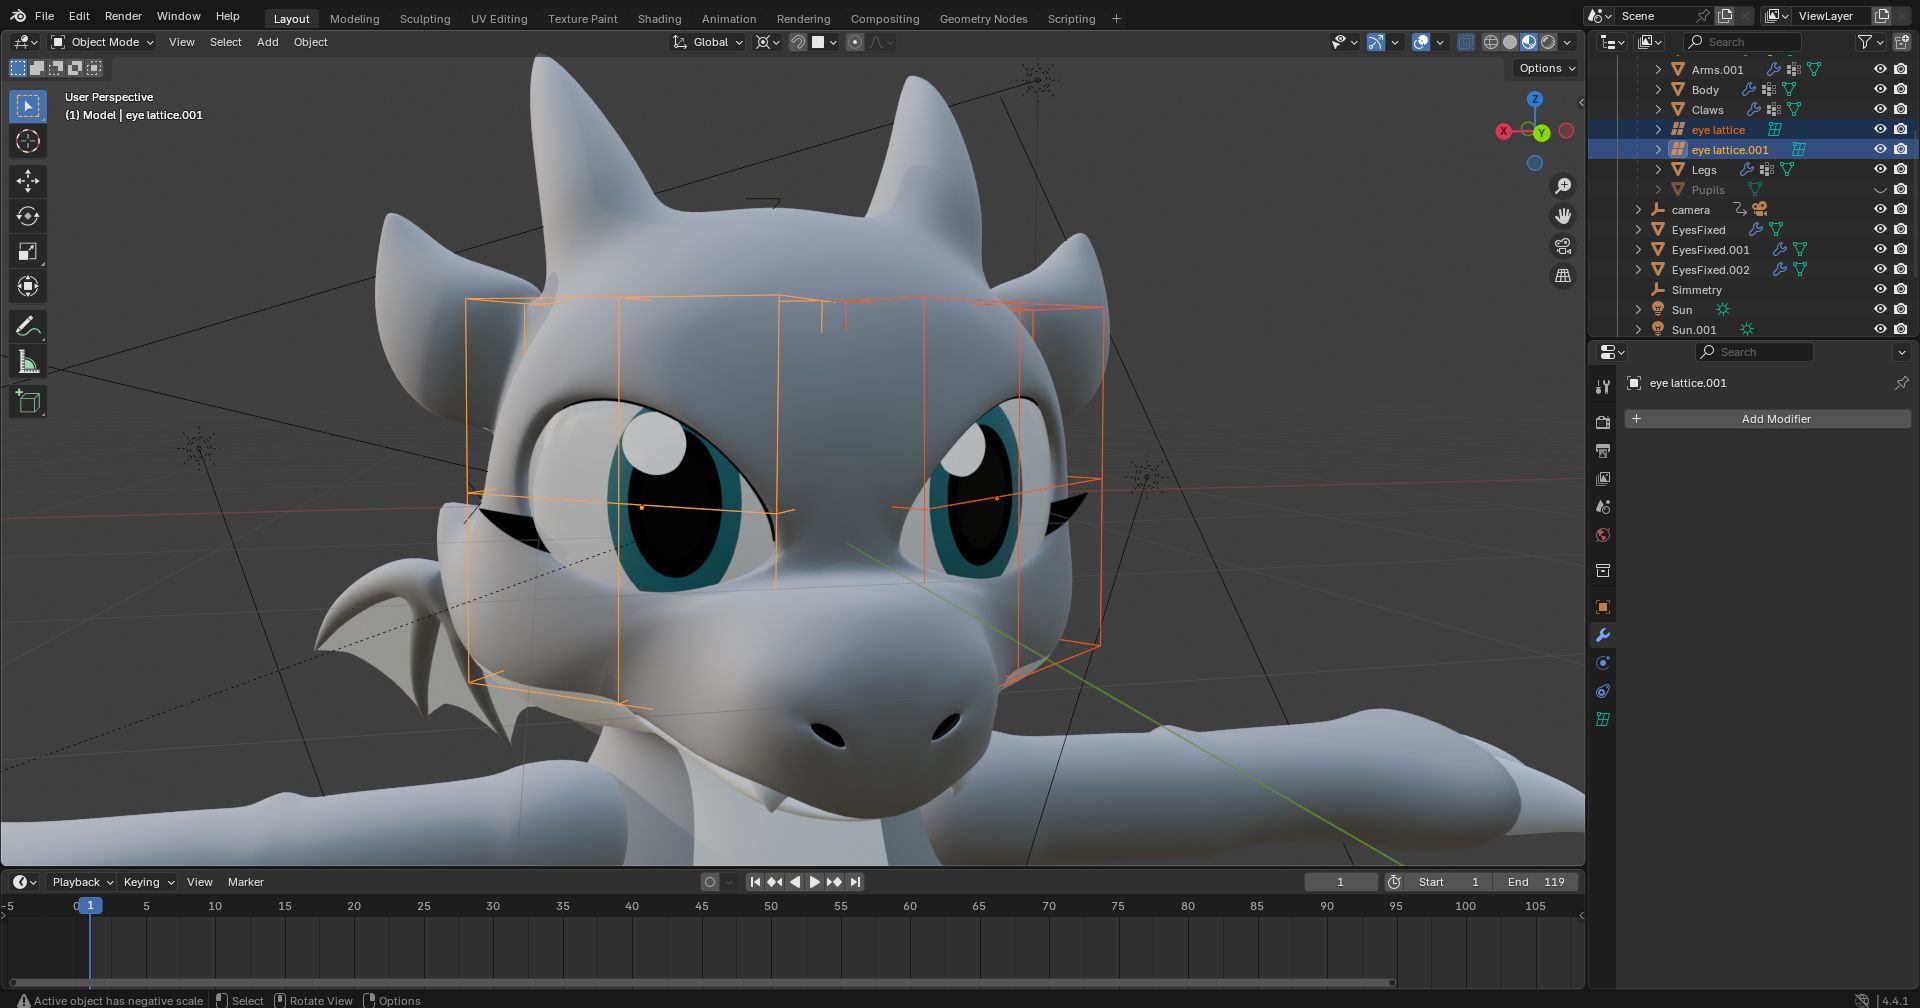Hide eye lattice.001 in viewport
Viewport: 1920px width, 1008px height.
[x=1880, y=150]
